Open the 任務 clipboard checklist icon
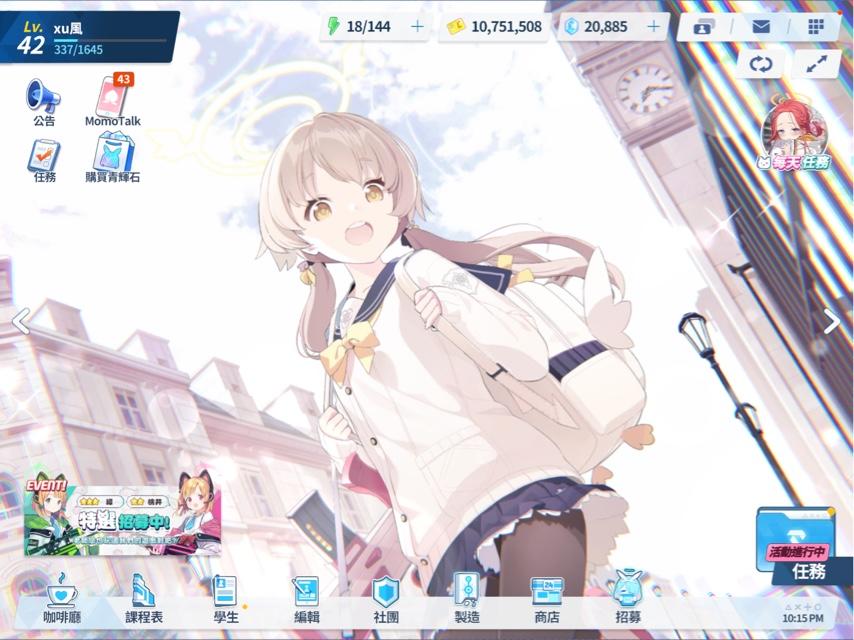The image size is (854, 640). tap(44, 161)
